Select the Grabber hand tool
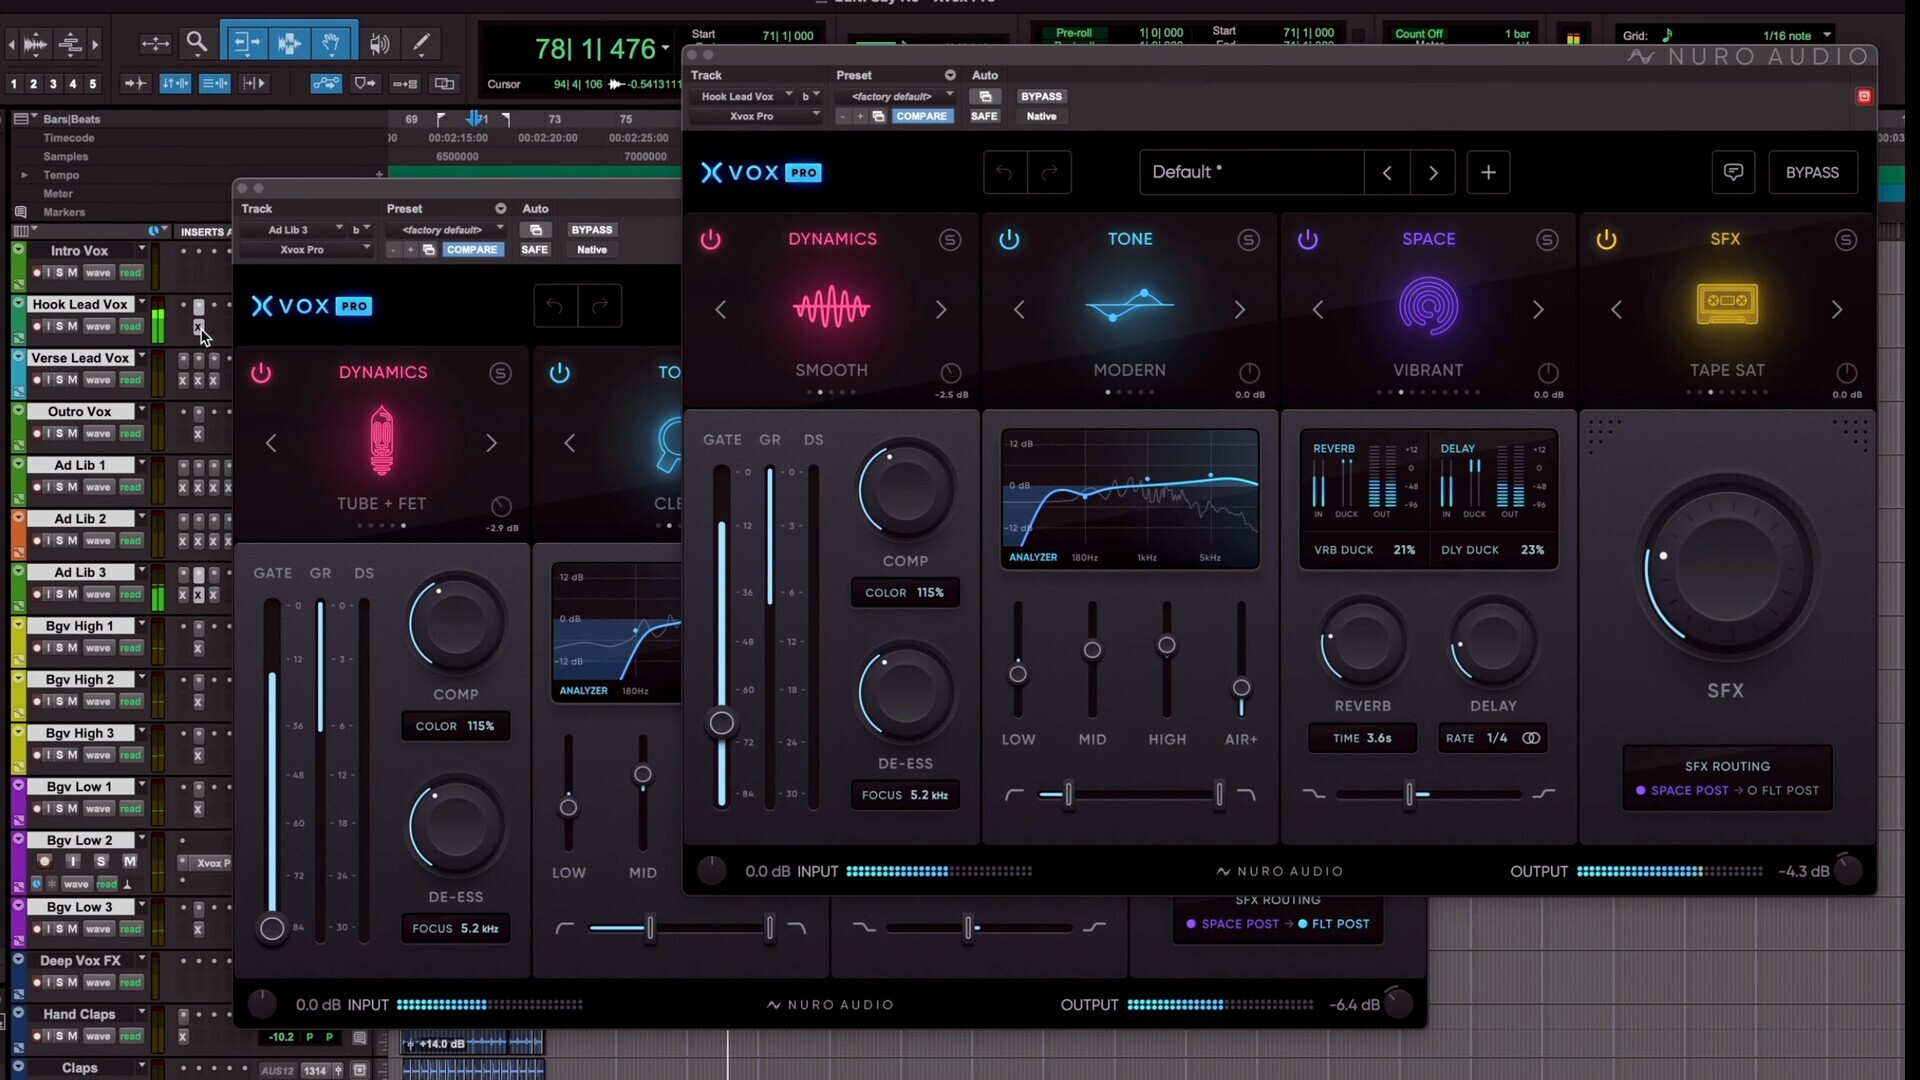This screenshot has height=1080, width=1920. pyautogui.click(x=331, y=43)
